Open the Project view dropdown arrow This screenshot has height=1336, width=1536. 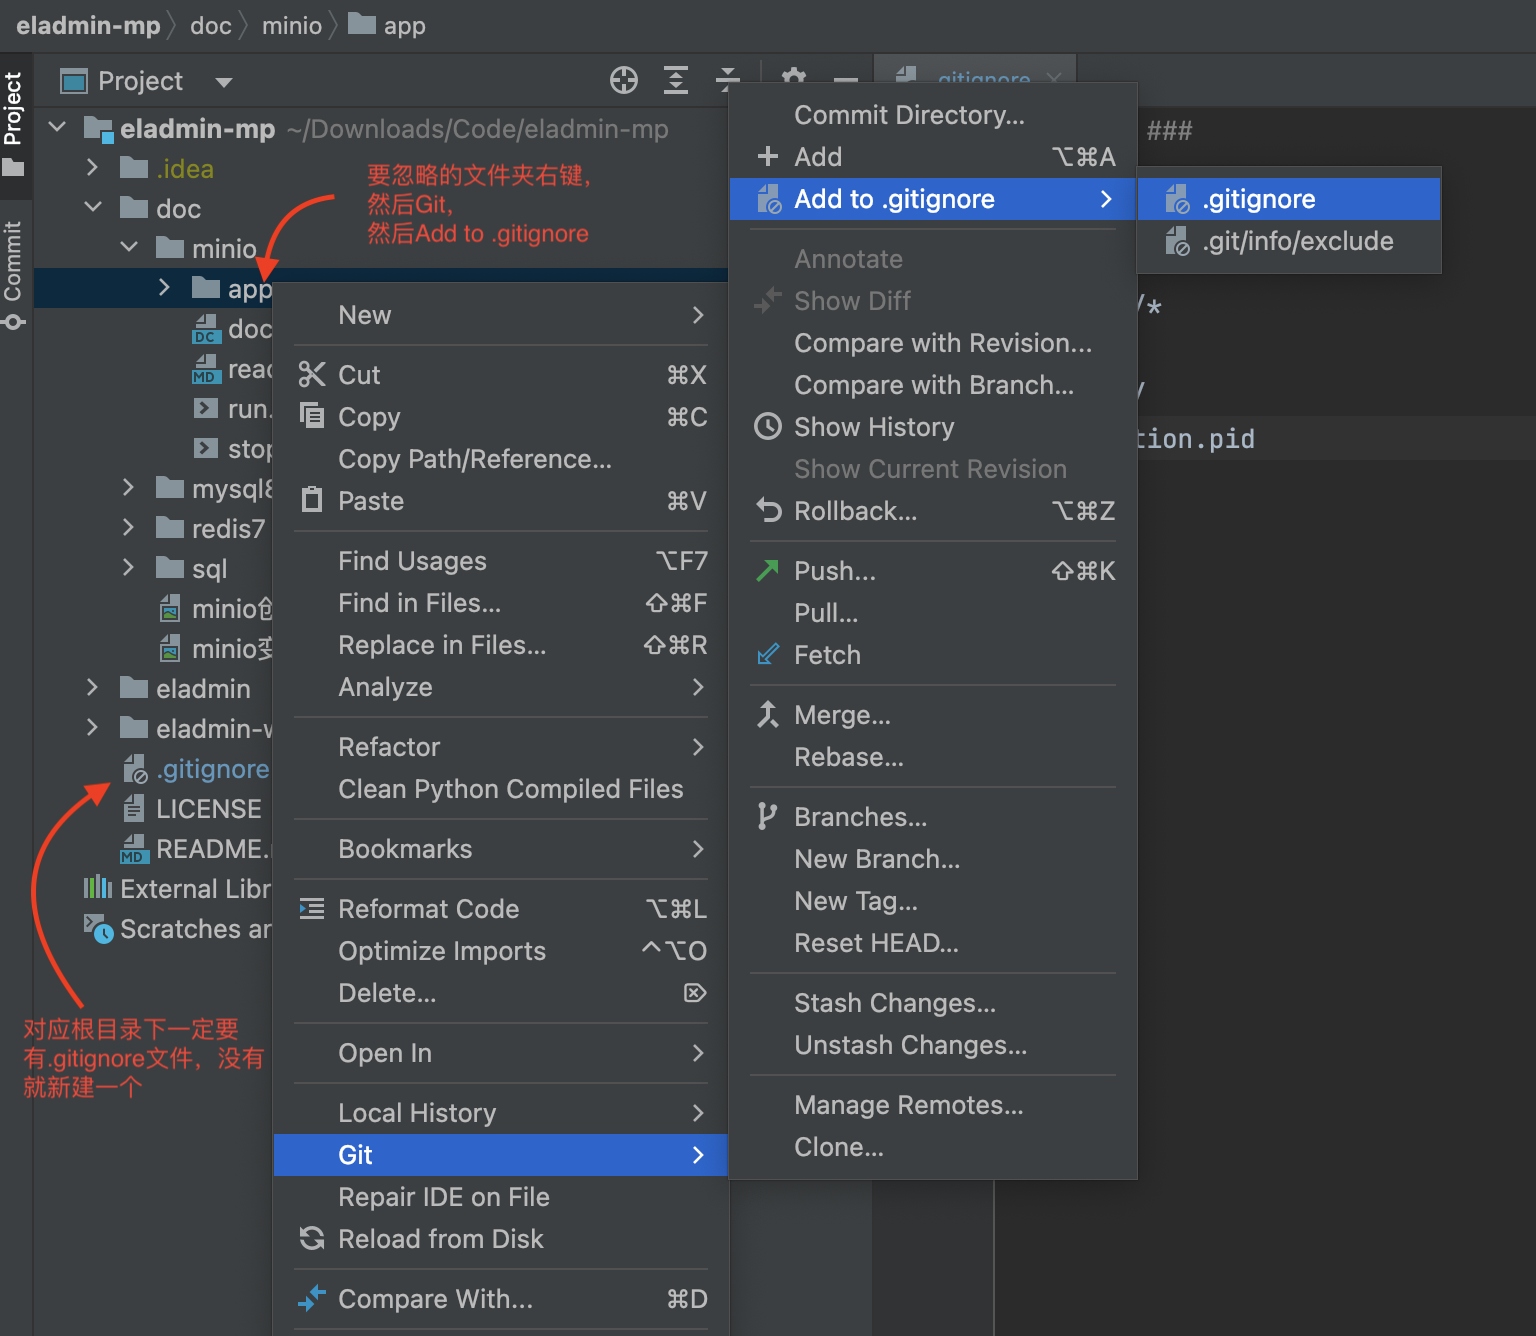click(224, 82)
